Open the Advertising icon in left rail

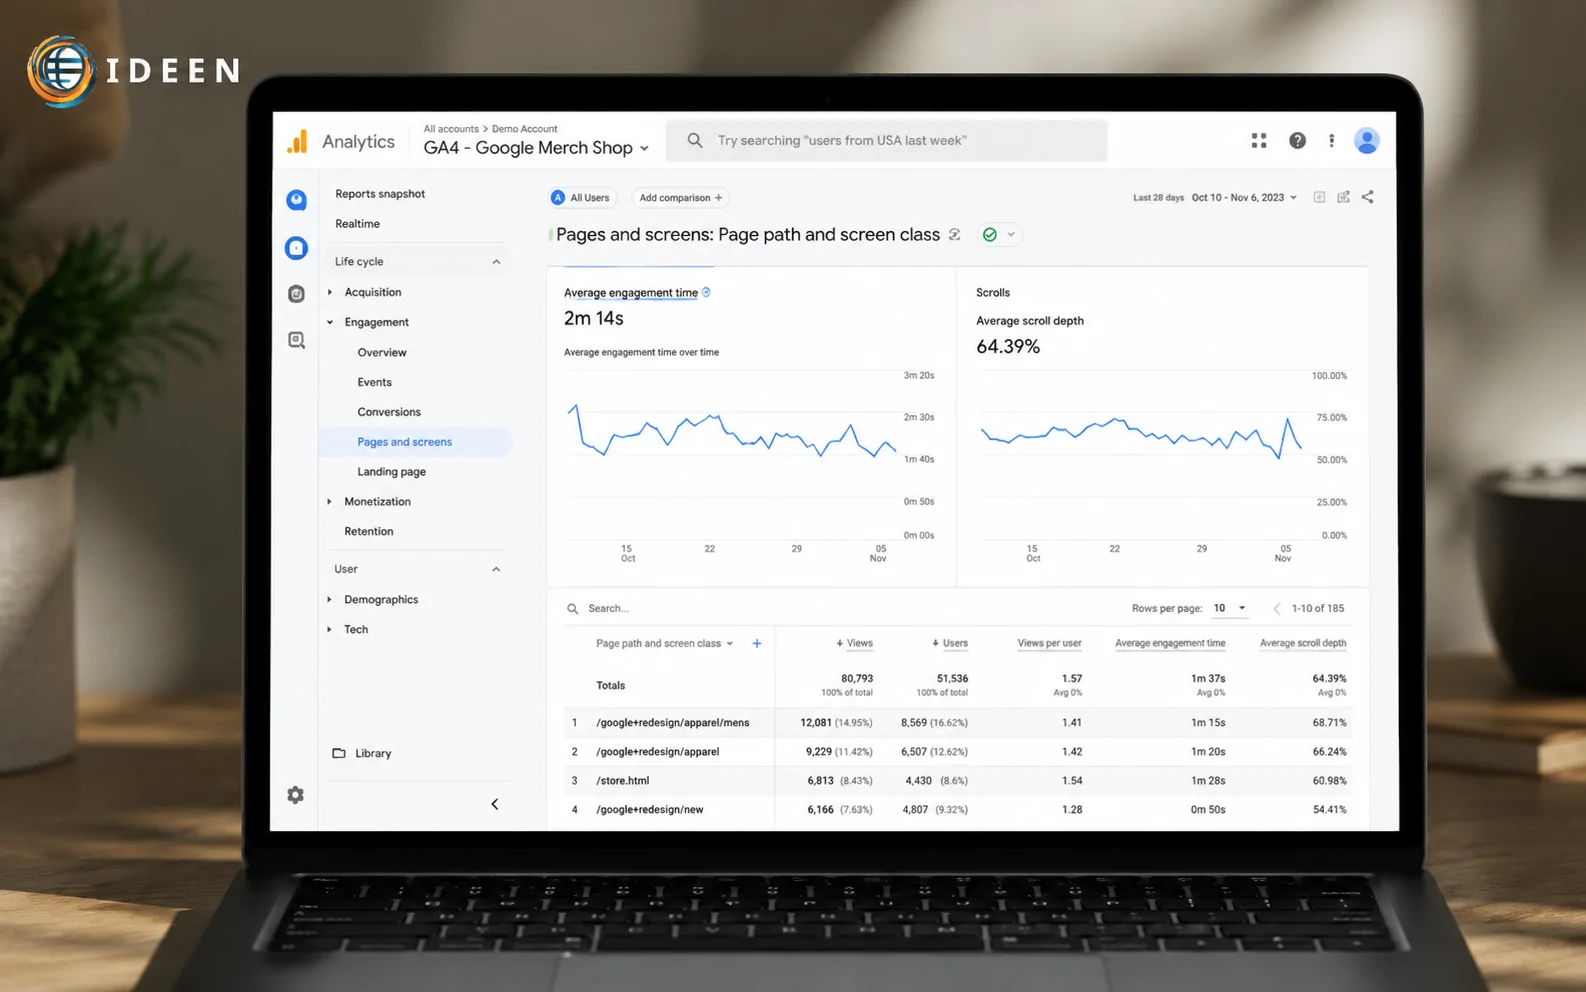296,340
